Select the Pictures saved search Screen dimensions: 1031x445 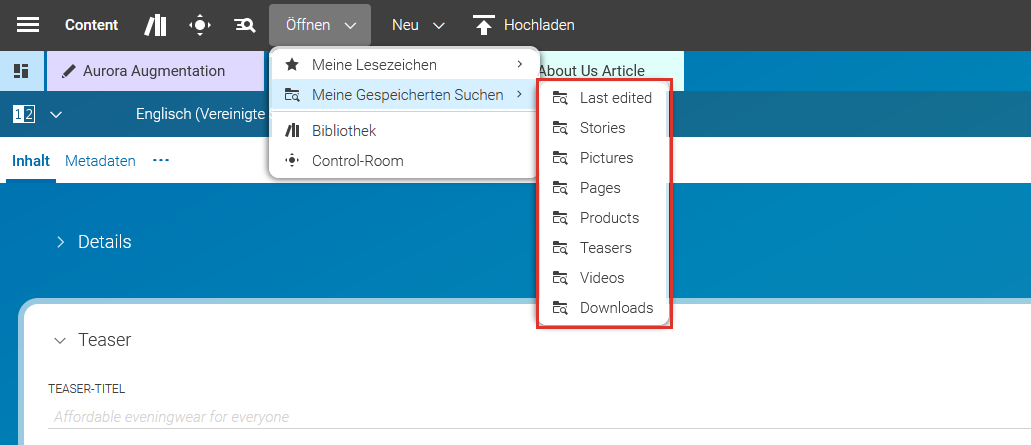[x=606, y=158]
